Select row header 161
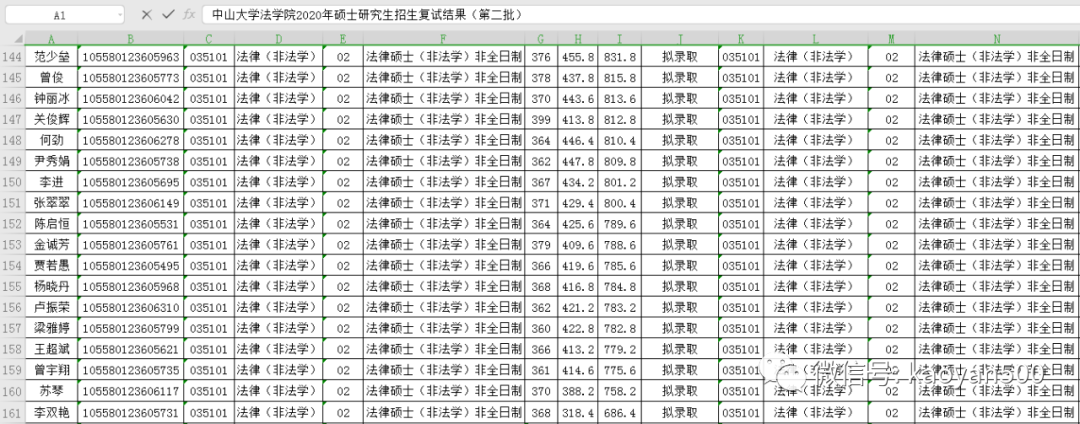1080x424 pixels. click(x=12, y=412)
